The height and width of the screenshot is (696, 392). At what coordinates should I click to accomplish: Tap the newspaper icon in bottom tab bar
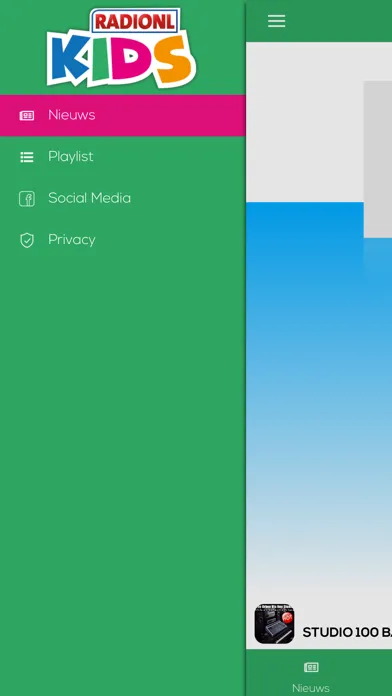click(x=311, y=667)
